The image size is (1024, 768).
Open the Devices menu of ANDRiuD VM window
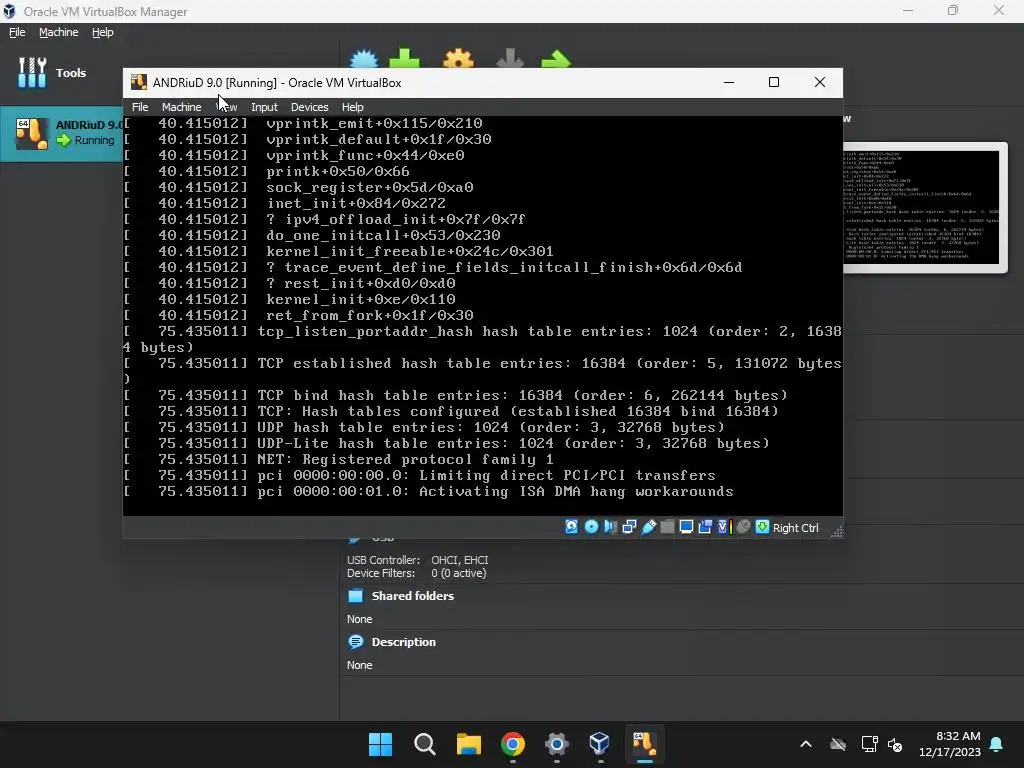[310, 107]
